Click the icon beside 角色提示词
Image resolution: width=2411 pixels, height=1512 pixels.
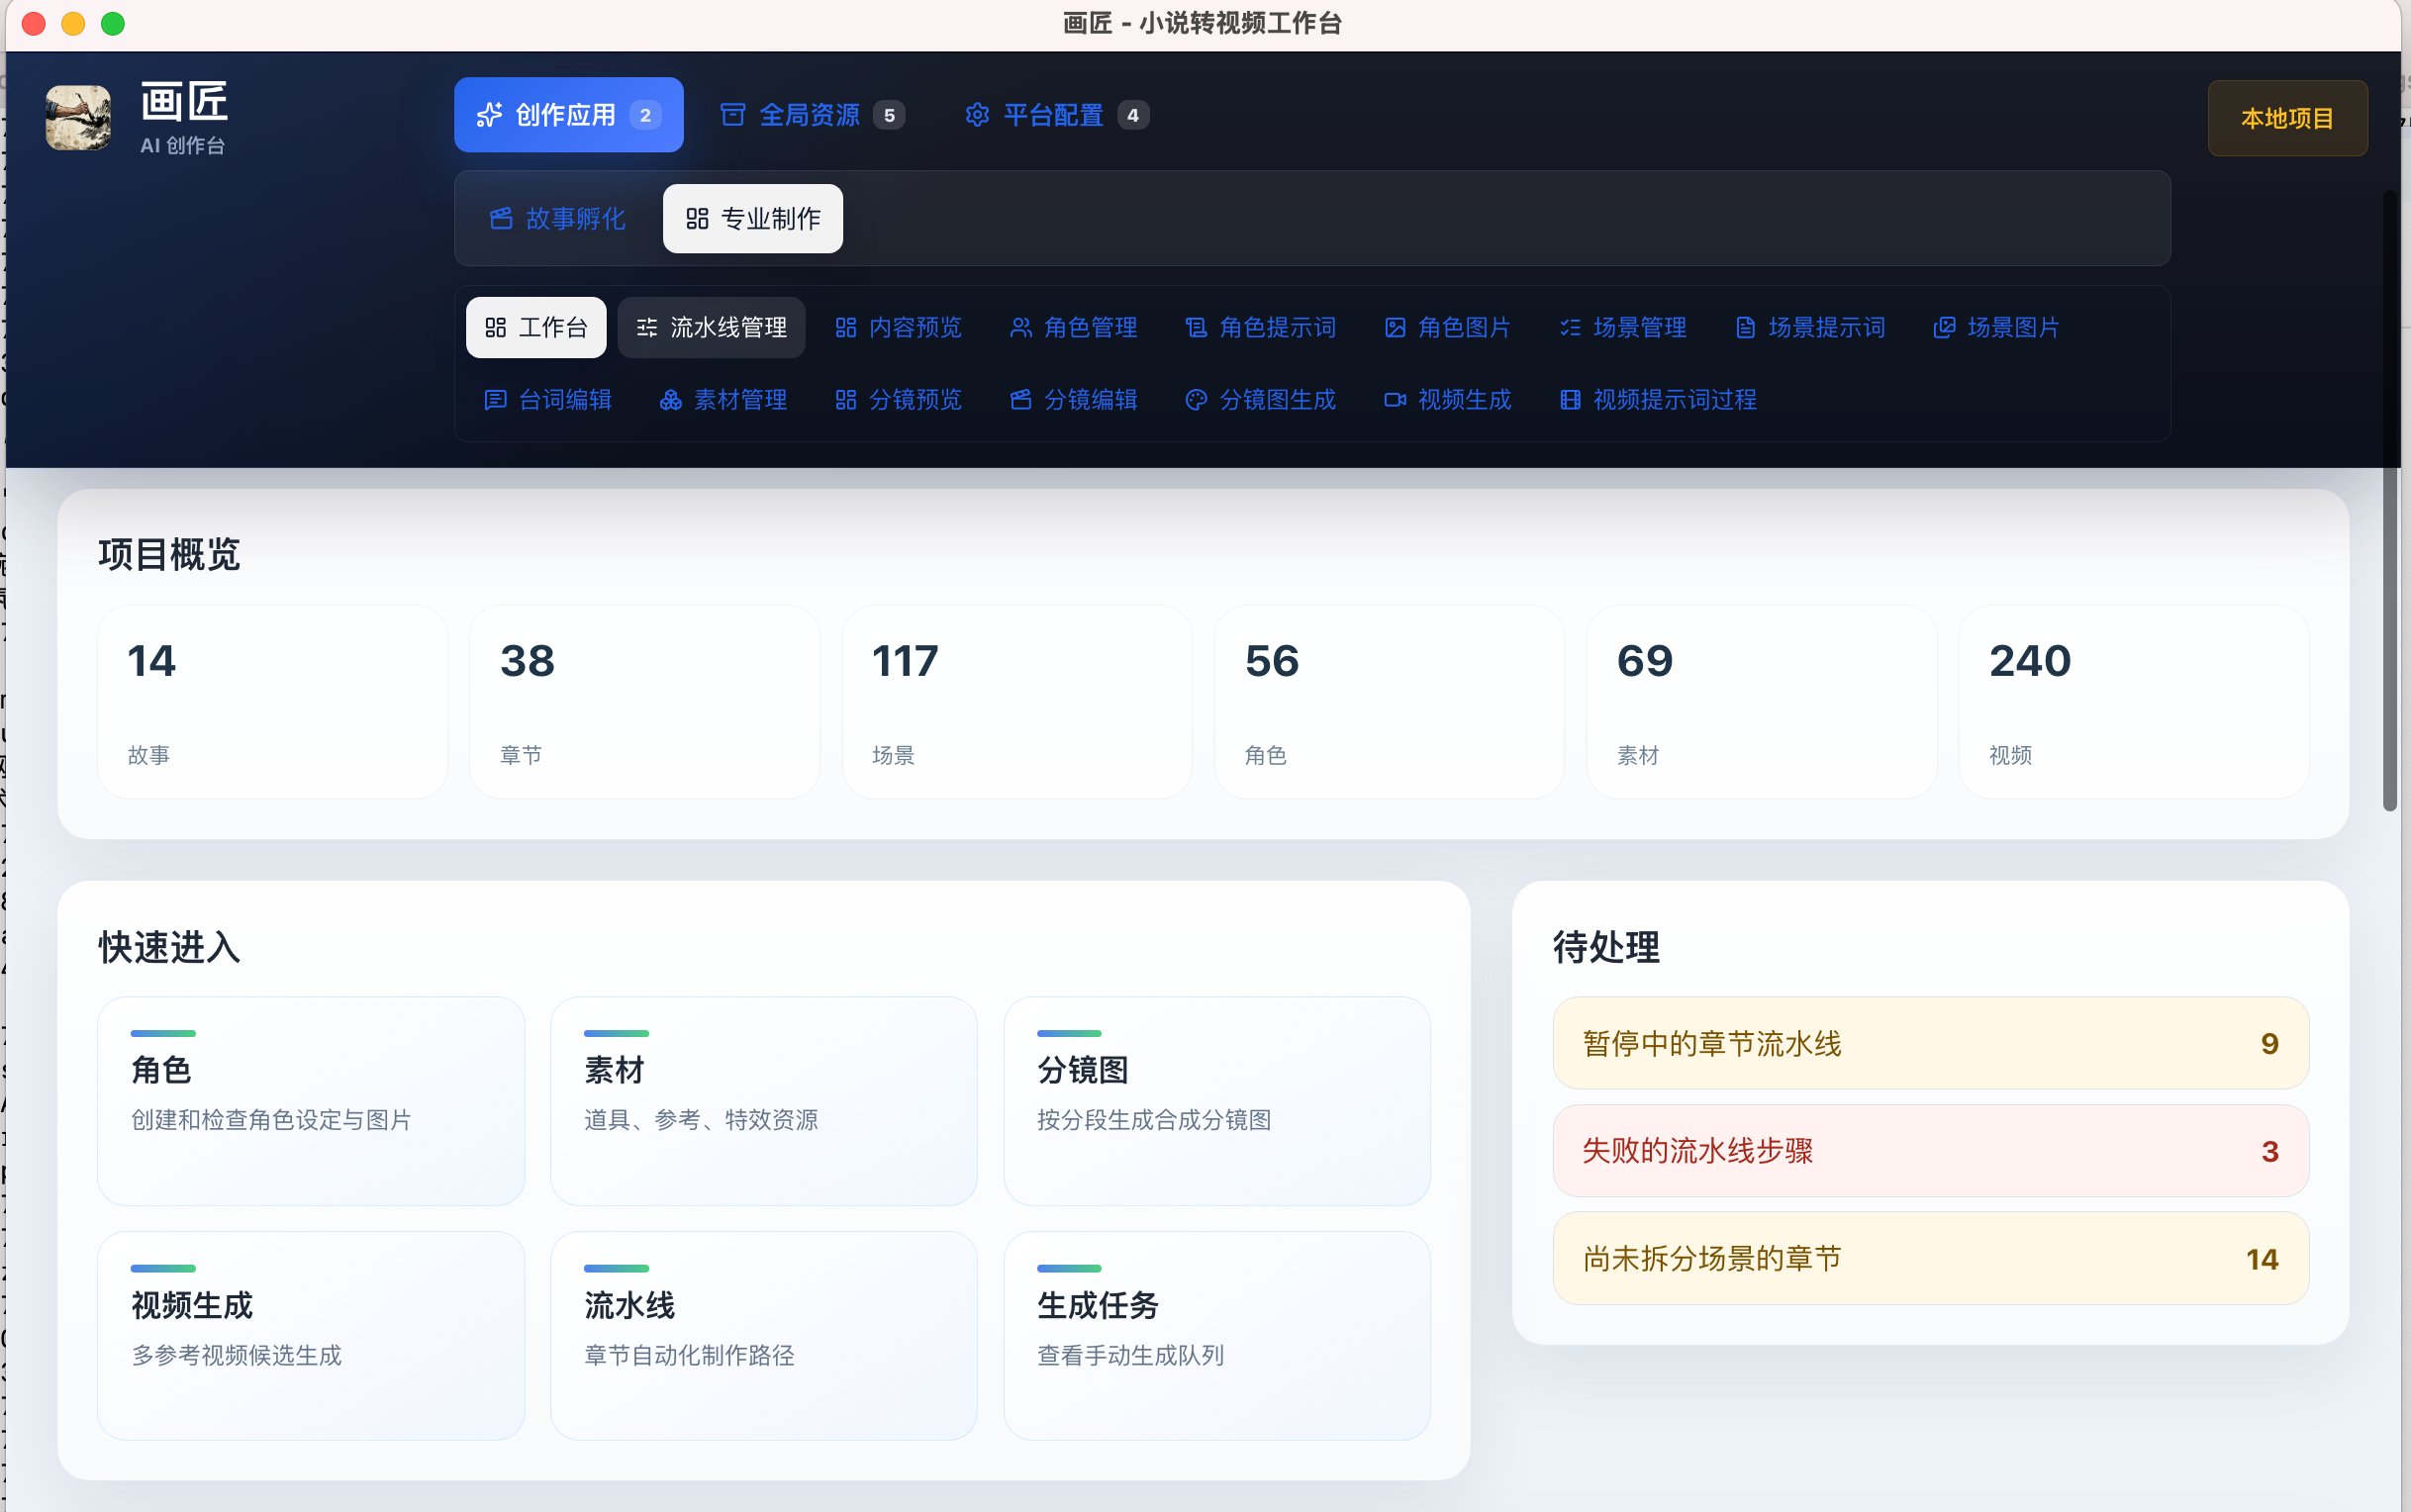coord(1196,328)
